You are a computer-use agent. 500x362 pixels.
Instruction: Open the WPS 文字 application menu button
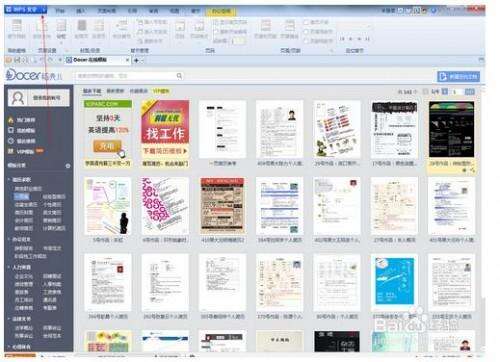pos(25,10)
